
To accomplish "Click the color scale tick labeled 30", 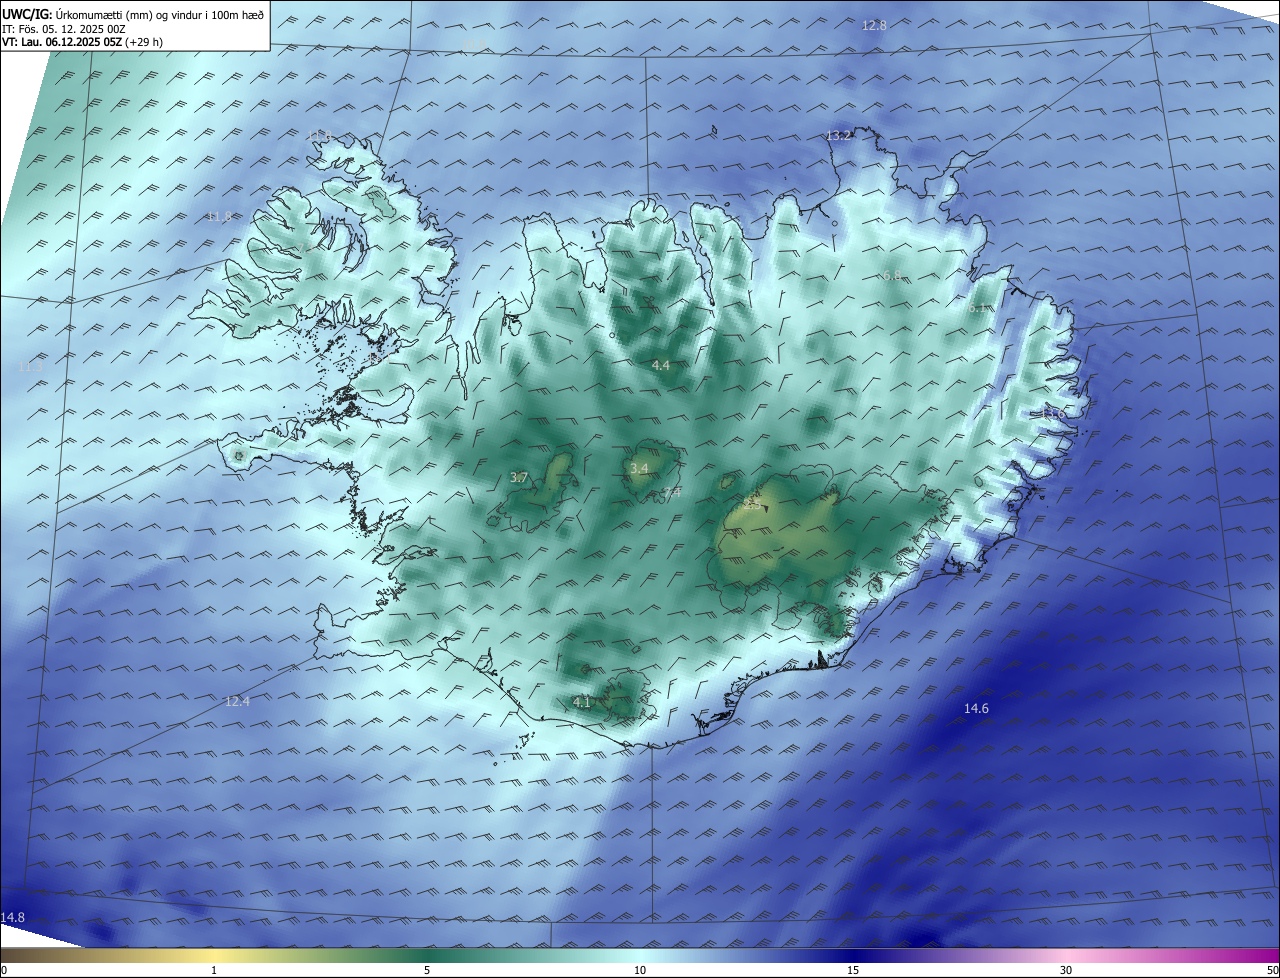I will coord(1066,970).
